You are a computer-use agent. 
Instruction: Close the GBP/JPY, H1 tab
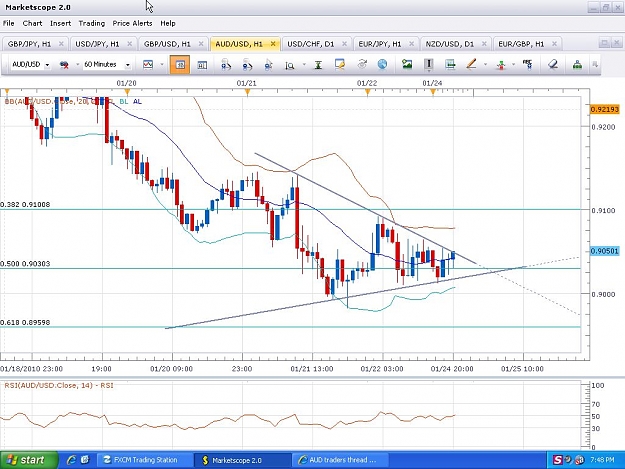[61, 44]
